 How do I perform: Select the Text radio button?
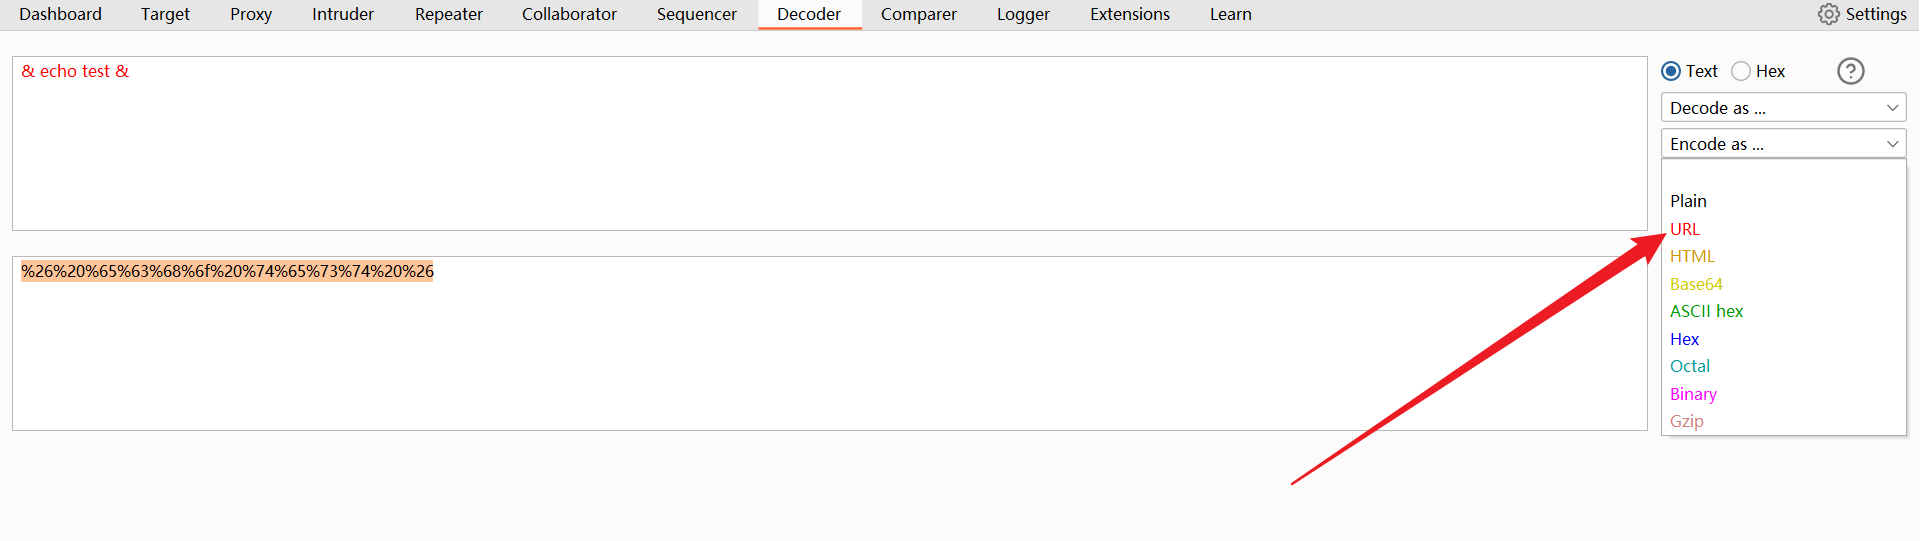(x=1671, y=71)
